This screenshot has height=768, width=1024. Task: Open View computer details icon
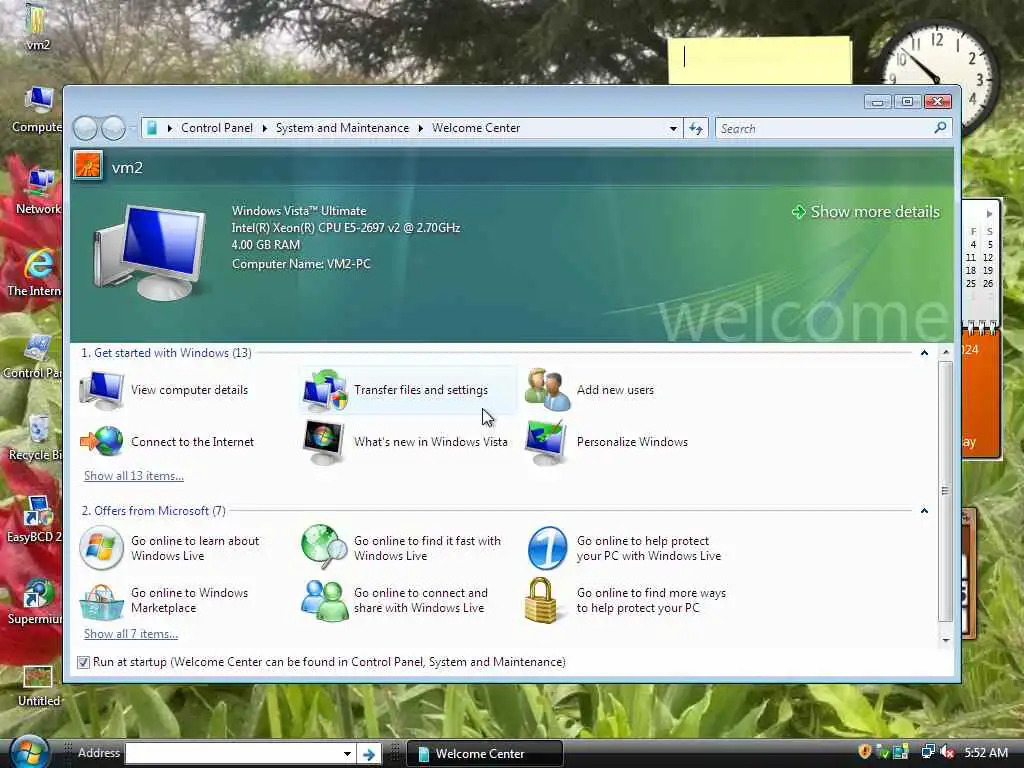pyautogui.click(x=102, y=390)
